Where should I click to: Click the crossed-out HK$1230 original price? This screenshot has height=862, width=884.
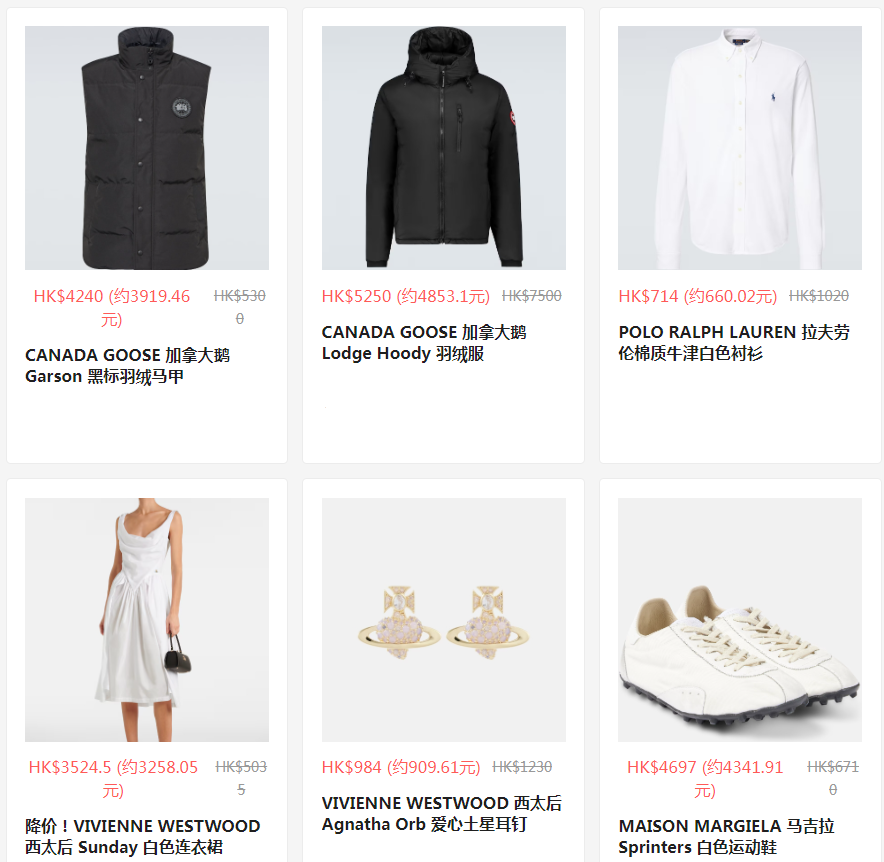(x=522, y=767)
